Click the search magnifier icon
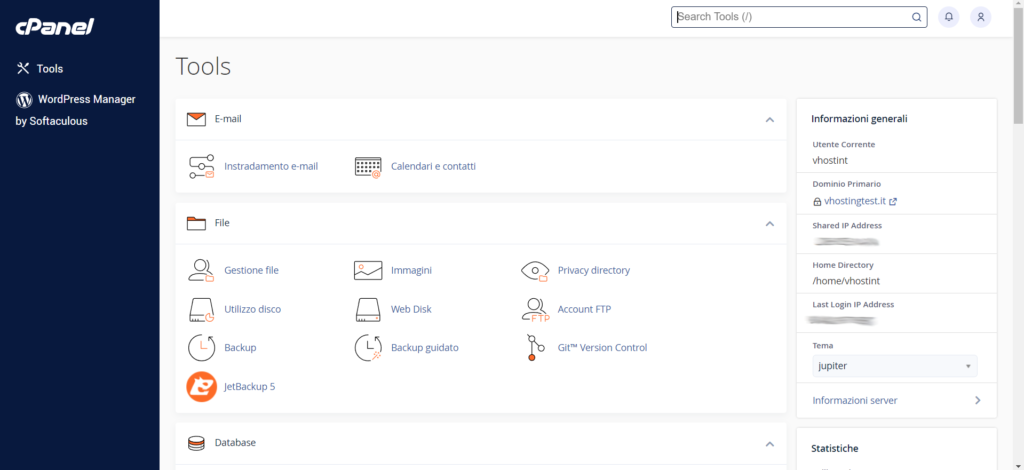The image size is (1024, 470). pyautogui.click(x=916, y=17)
